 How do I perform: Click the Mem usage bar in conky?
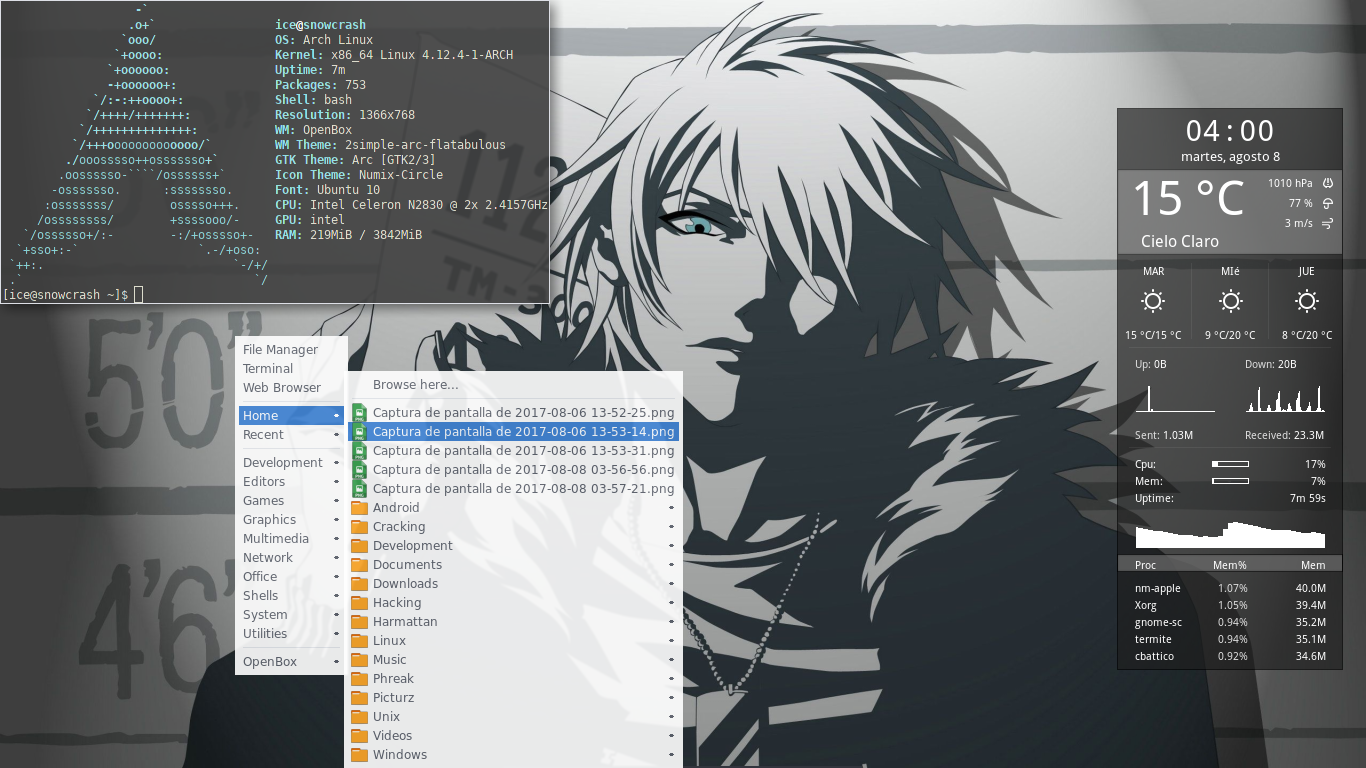1230,481
